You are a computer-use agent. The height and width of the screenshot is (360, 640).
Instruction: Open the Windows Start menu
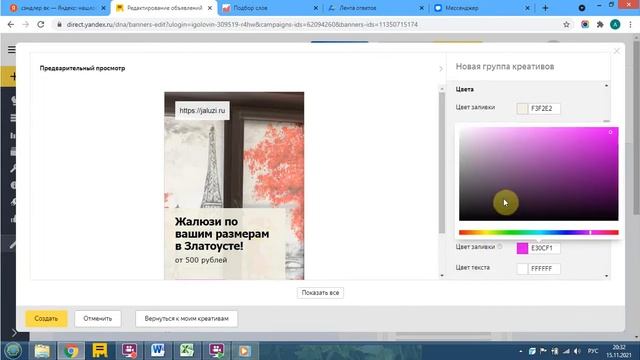click(13, 351)
